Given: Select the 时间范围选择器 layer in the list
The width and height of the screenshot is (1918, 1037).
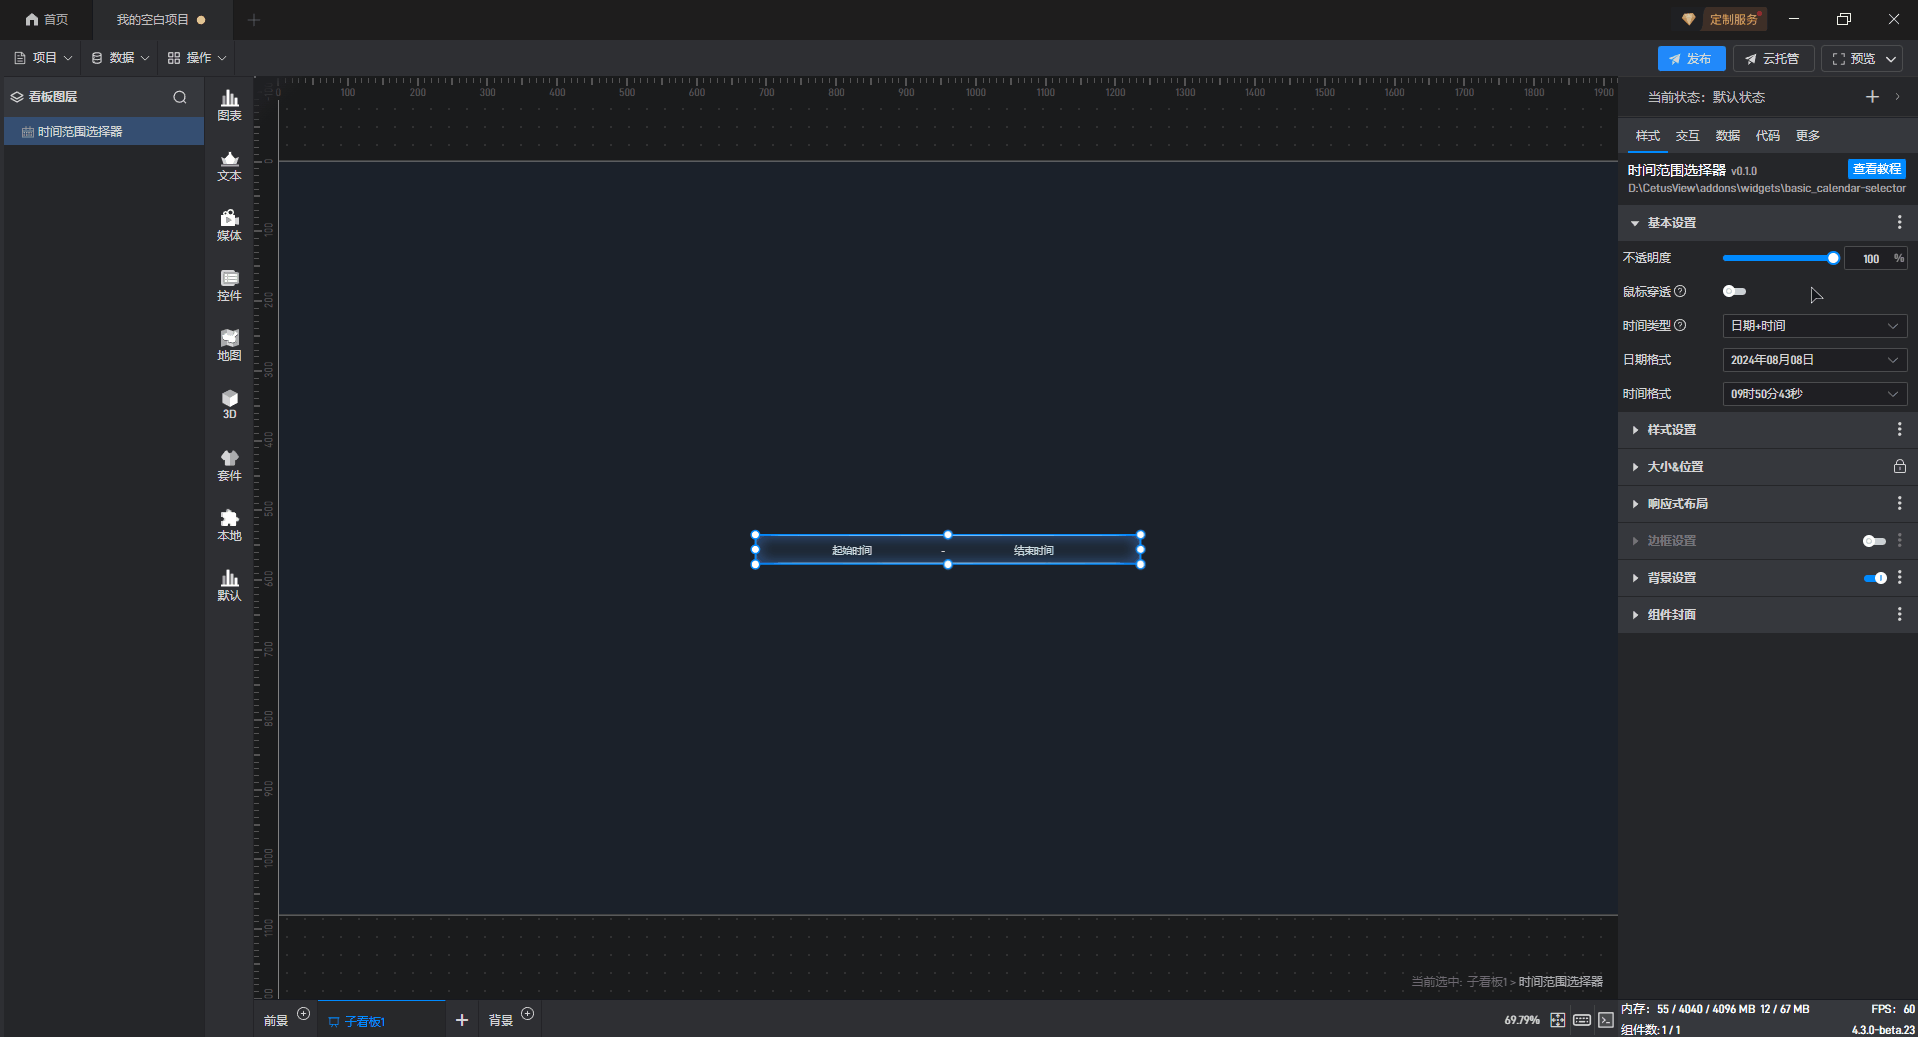Looking at the screenshot, I should pos(104,132).
